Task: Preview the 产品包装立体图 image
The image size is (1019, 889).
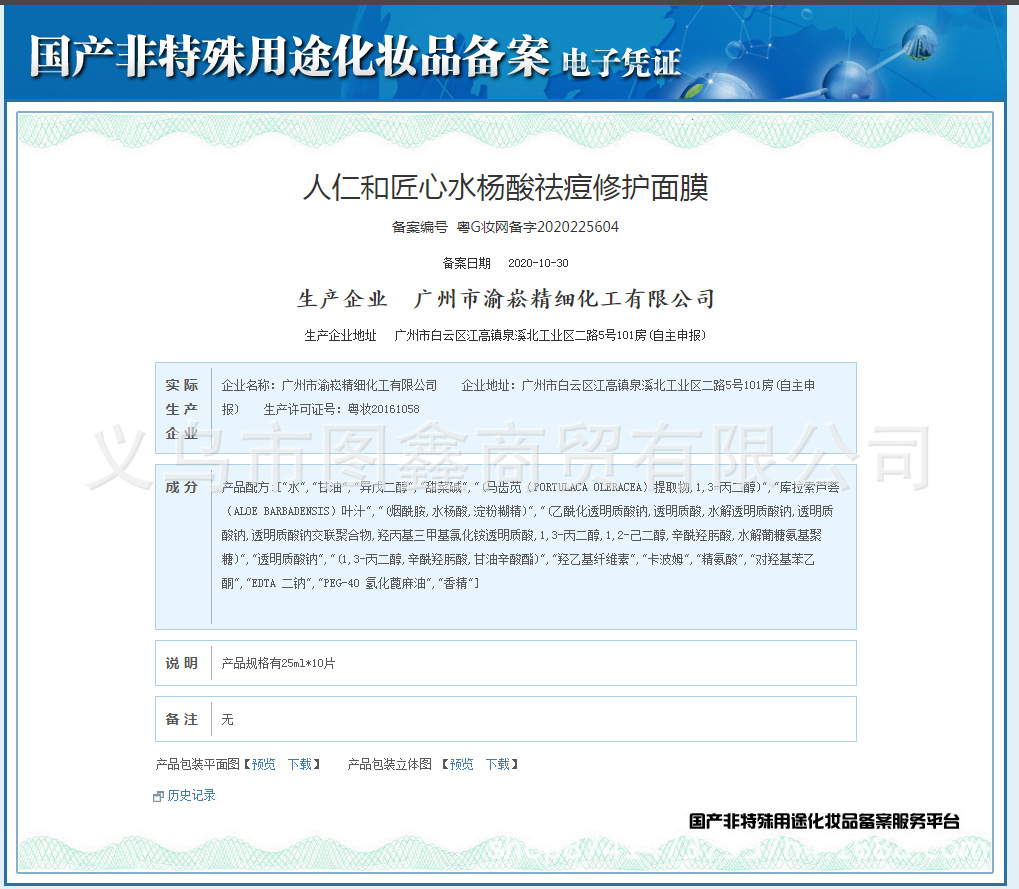Action: (x=461, y=764)
